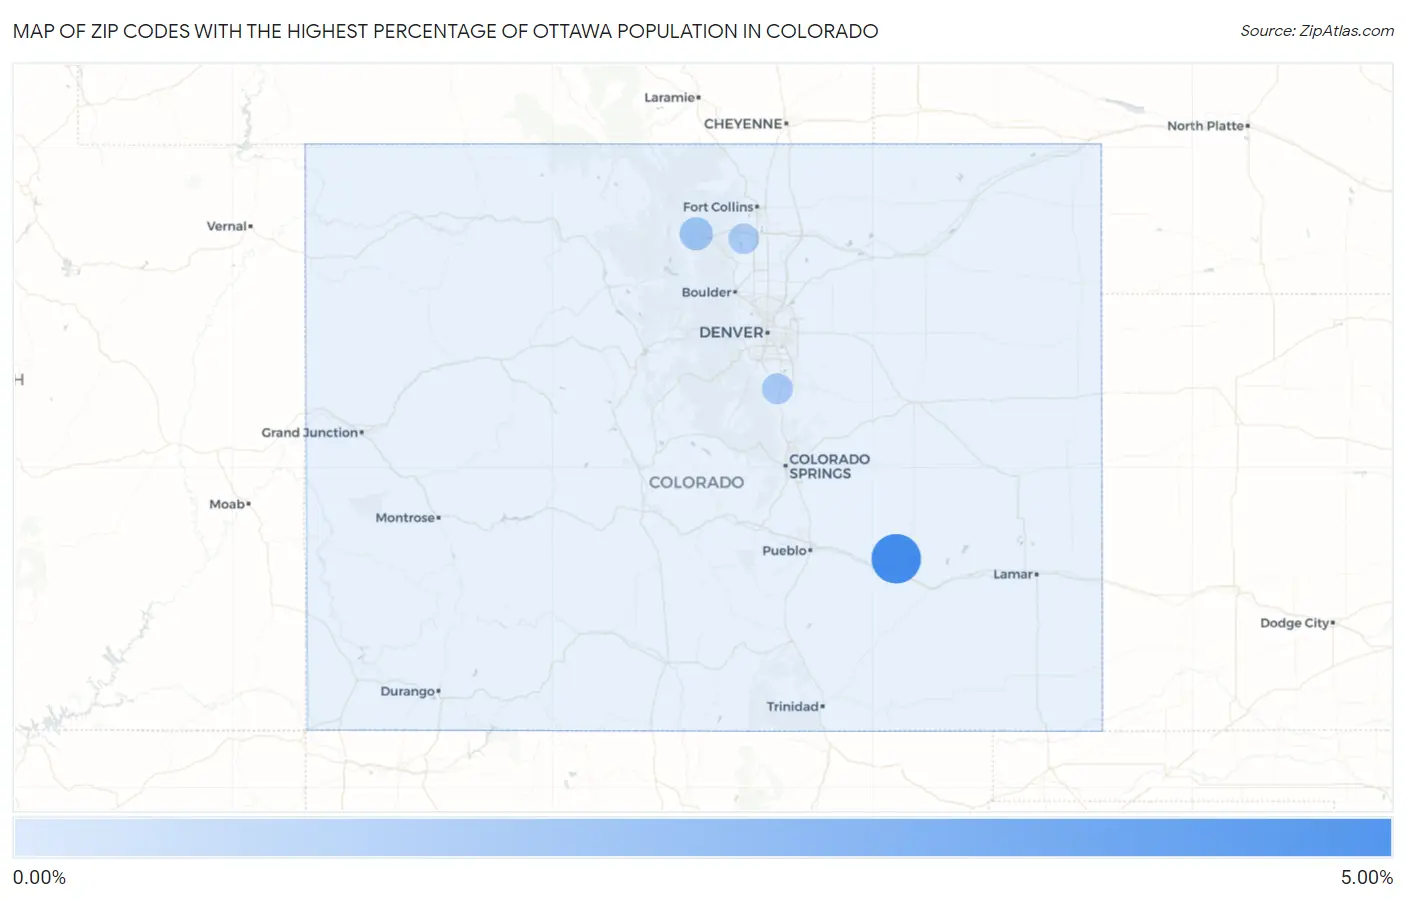Click the Grand Junction label
The width and height of the screenshot is (1406, 899).
coord(310,432)
